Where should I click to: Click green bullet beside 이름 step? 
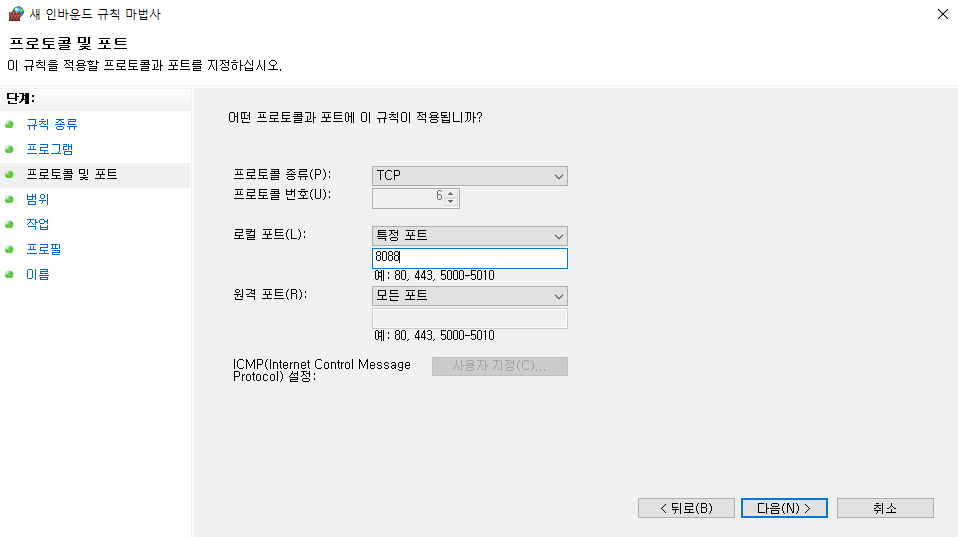[x=10, y=274]
